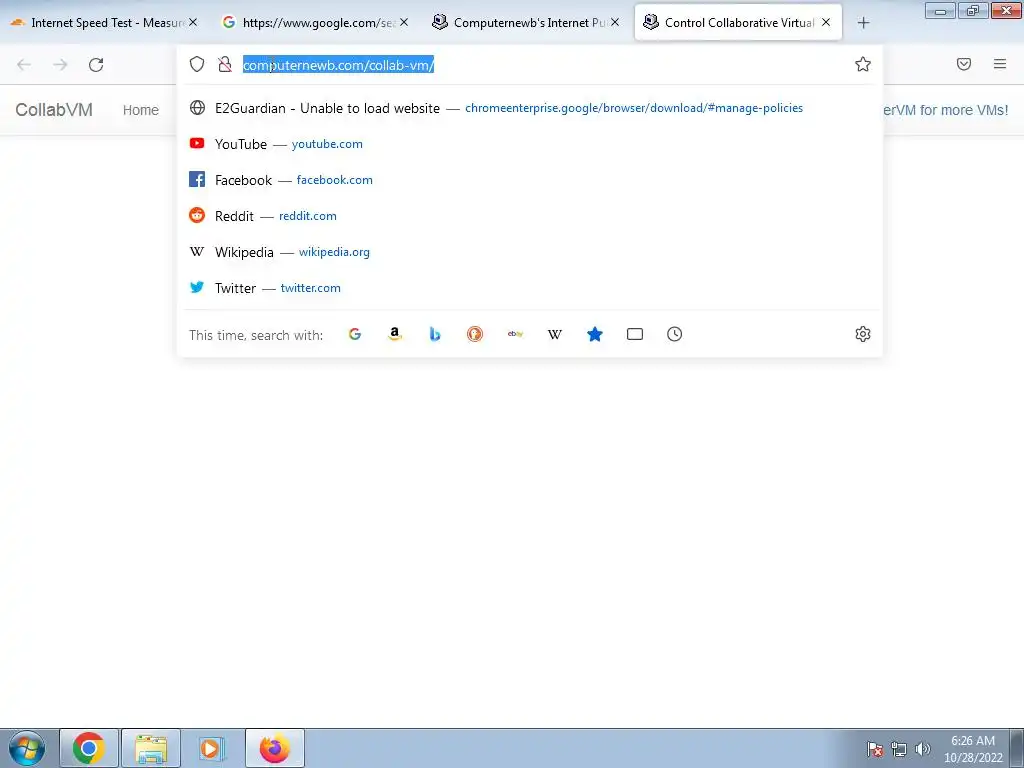1024x768 pixels.
Task: Close the Internet Speed Test tab
Action: pos(193,22)
